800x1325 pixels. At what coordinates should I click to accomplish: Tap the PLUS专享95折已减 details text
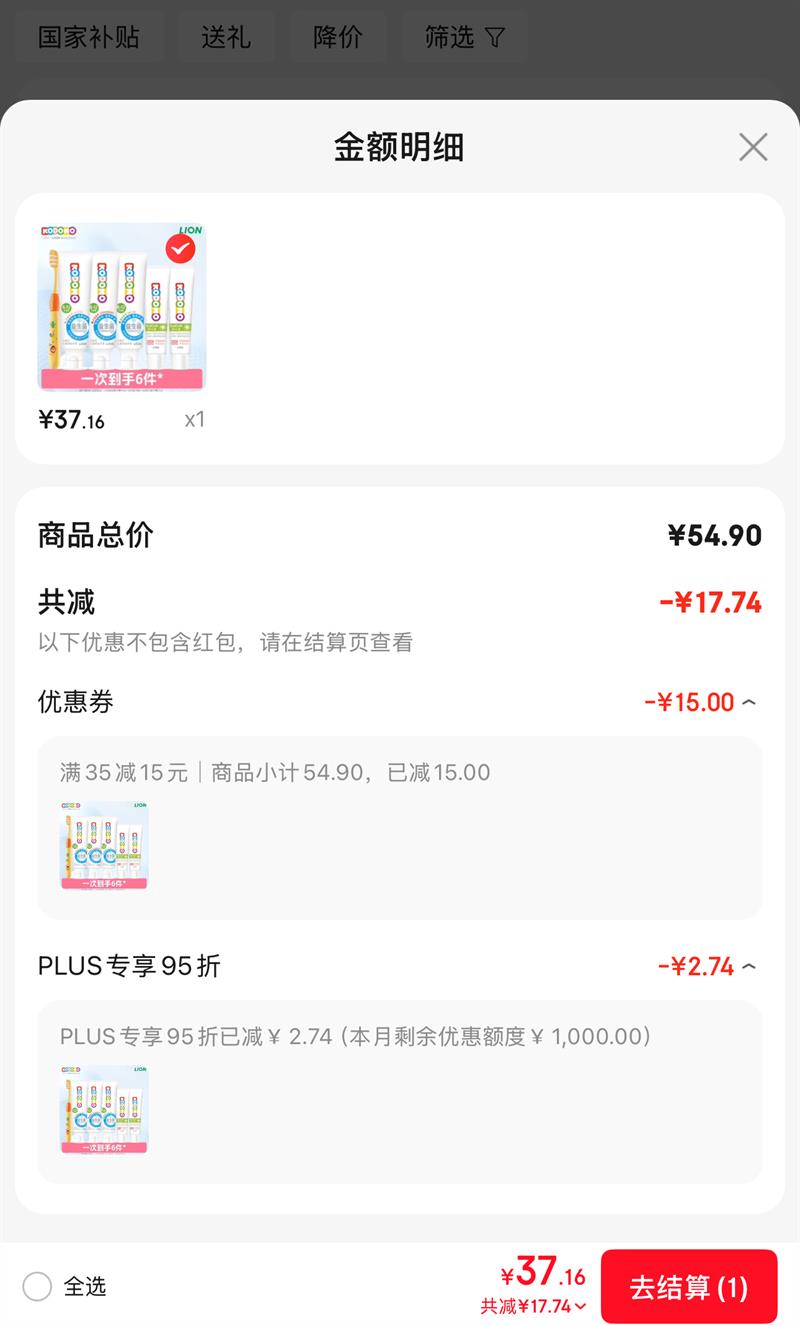click(355, 1036)
